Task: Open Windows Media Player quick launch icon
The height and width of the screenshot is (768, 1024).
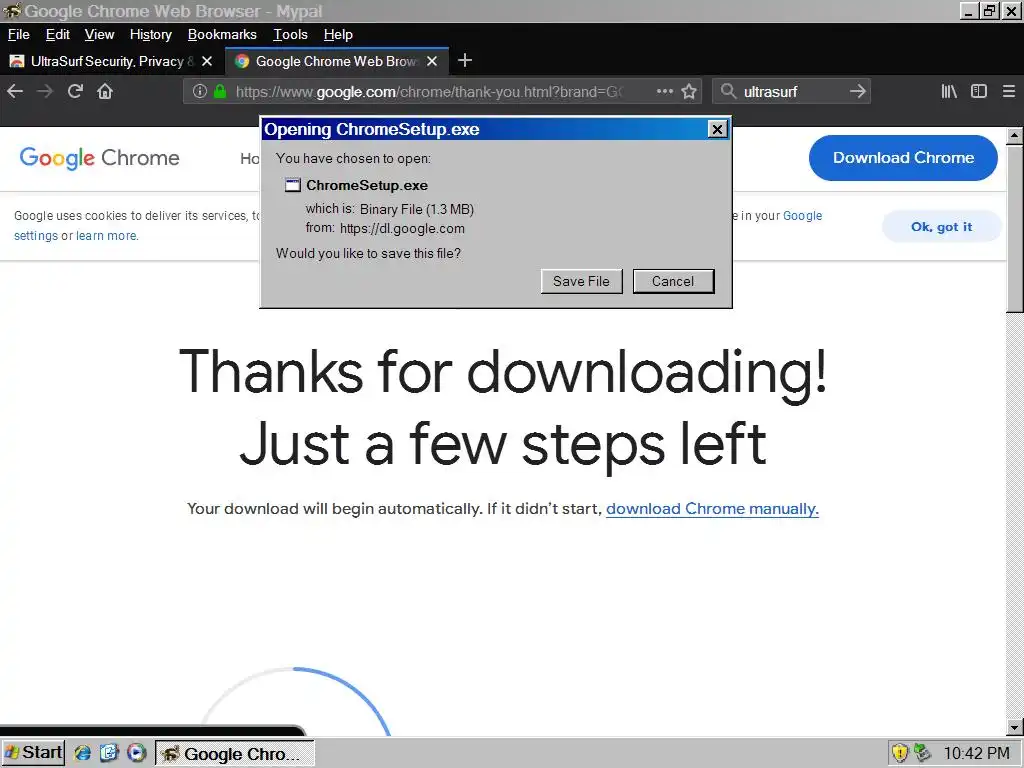Action: pyautogui.click(x=136, y=753)
